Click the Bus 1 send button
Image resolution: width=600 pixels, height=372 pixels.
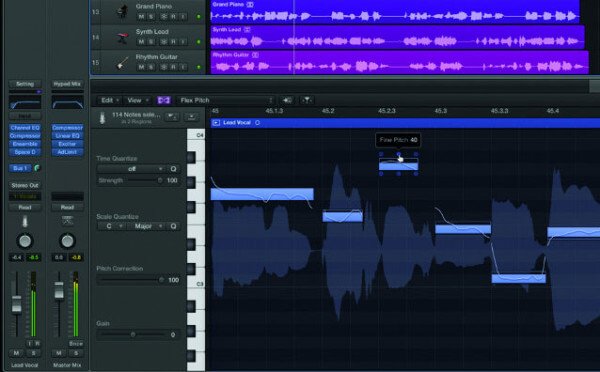pyautogui.click(x=21, y=168)
